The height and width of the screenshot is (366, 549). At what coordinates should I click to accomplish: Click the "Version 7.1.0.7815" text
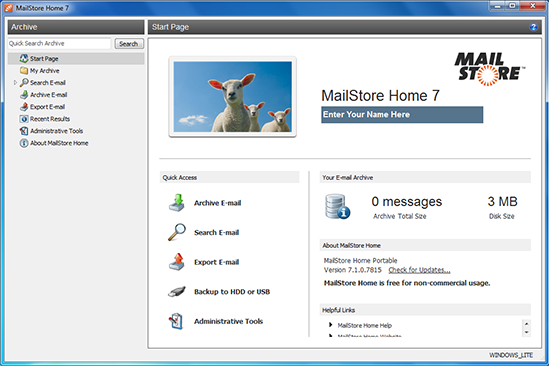[353, 270]
